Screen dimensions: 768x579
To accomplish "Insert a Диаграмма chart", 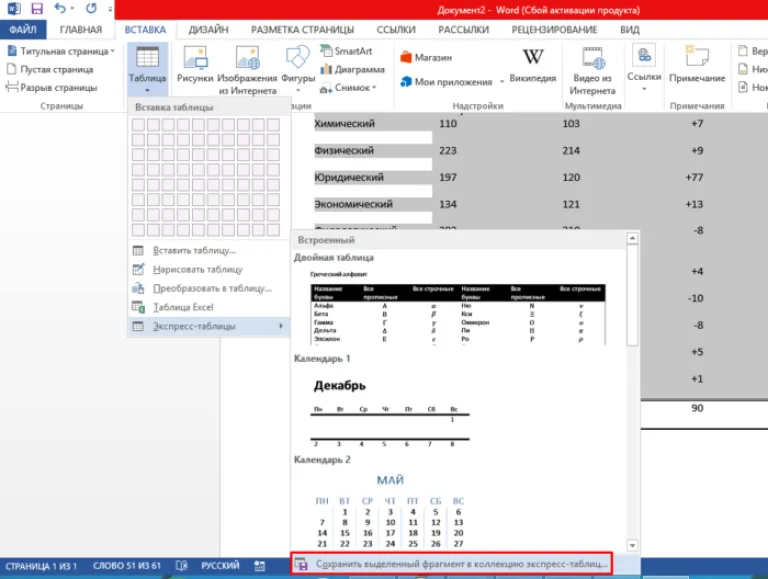I will click(352, 69).
